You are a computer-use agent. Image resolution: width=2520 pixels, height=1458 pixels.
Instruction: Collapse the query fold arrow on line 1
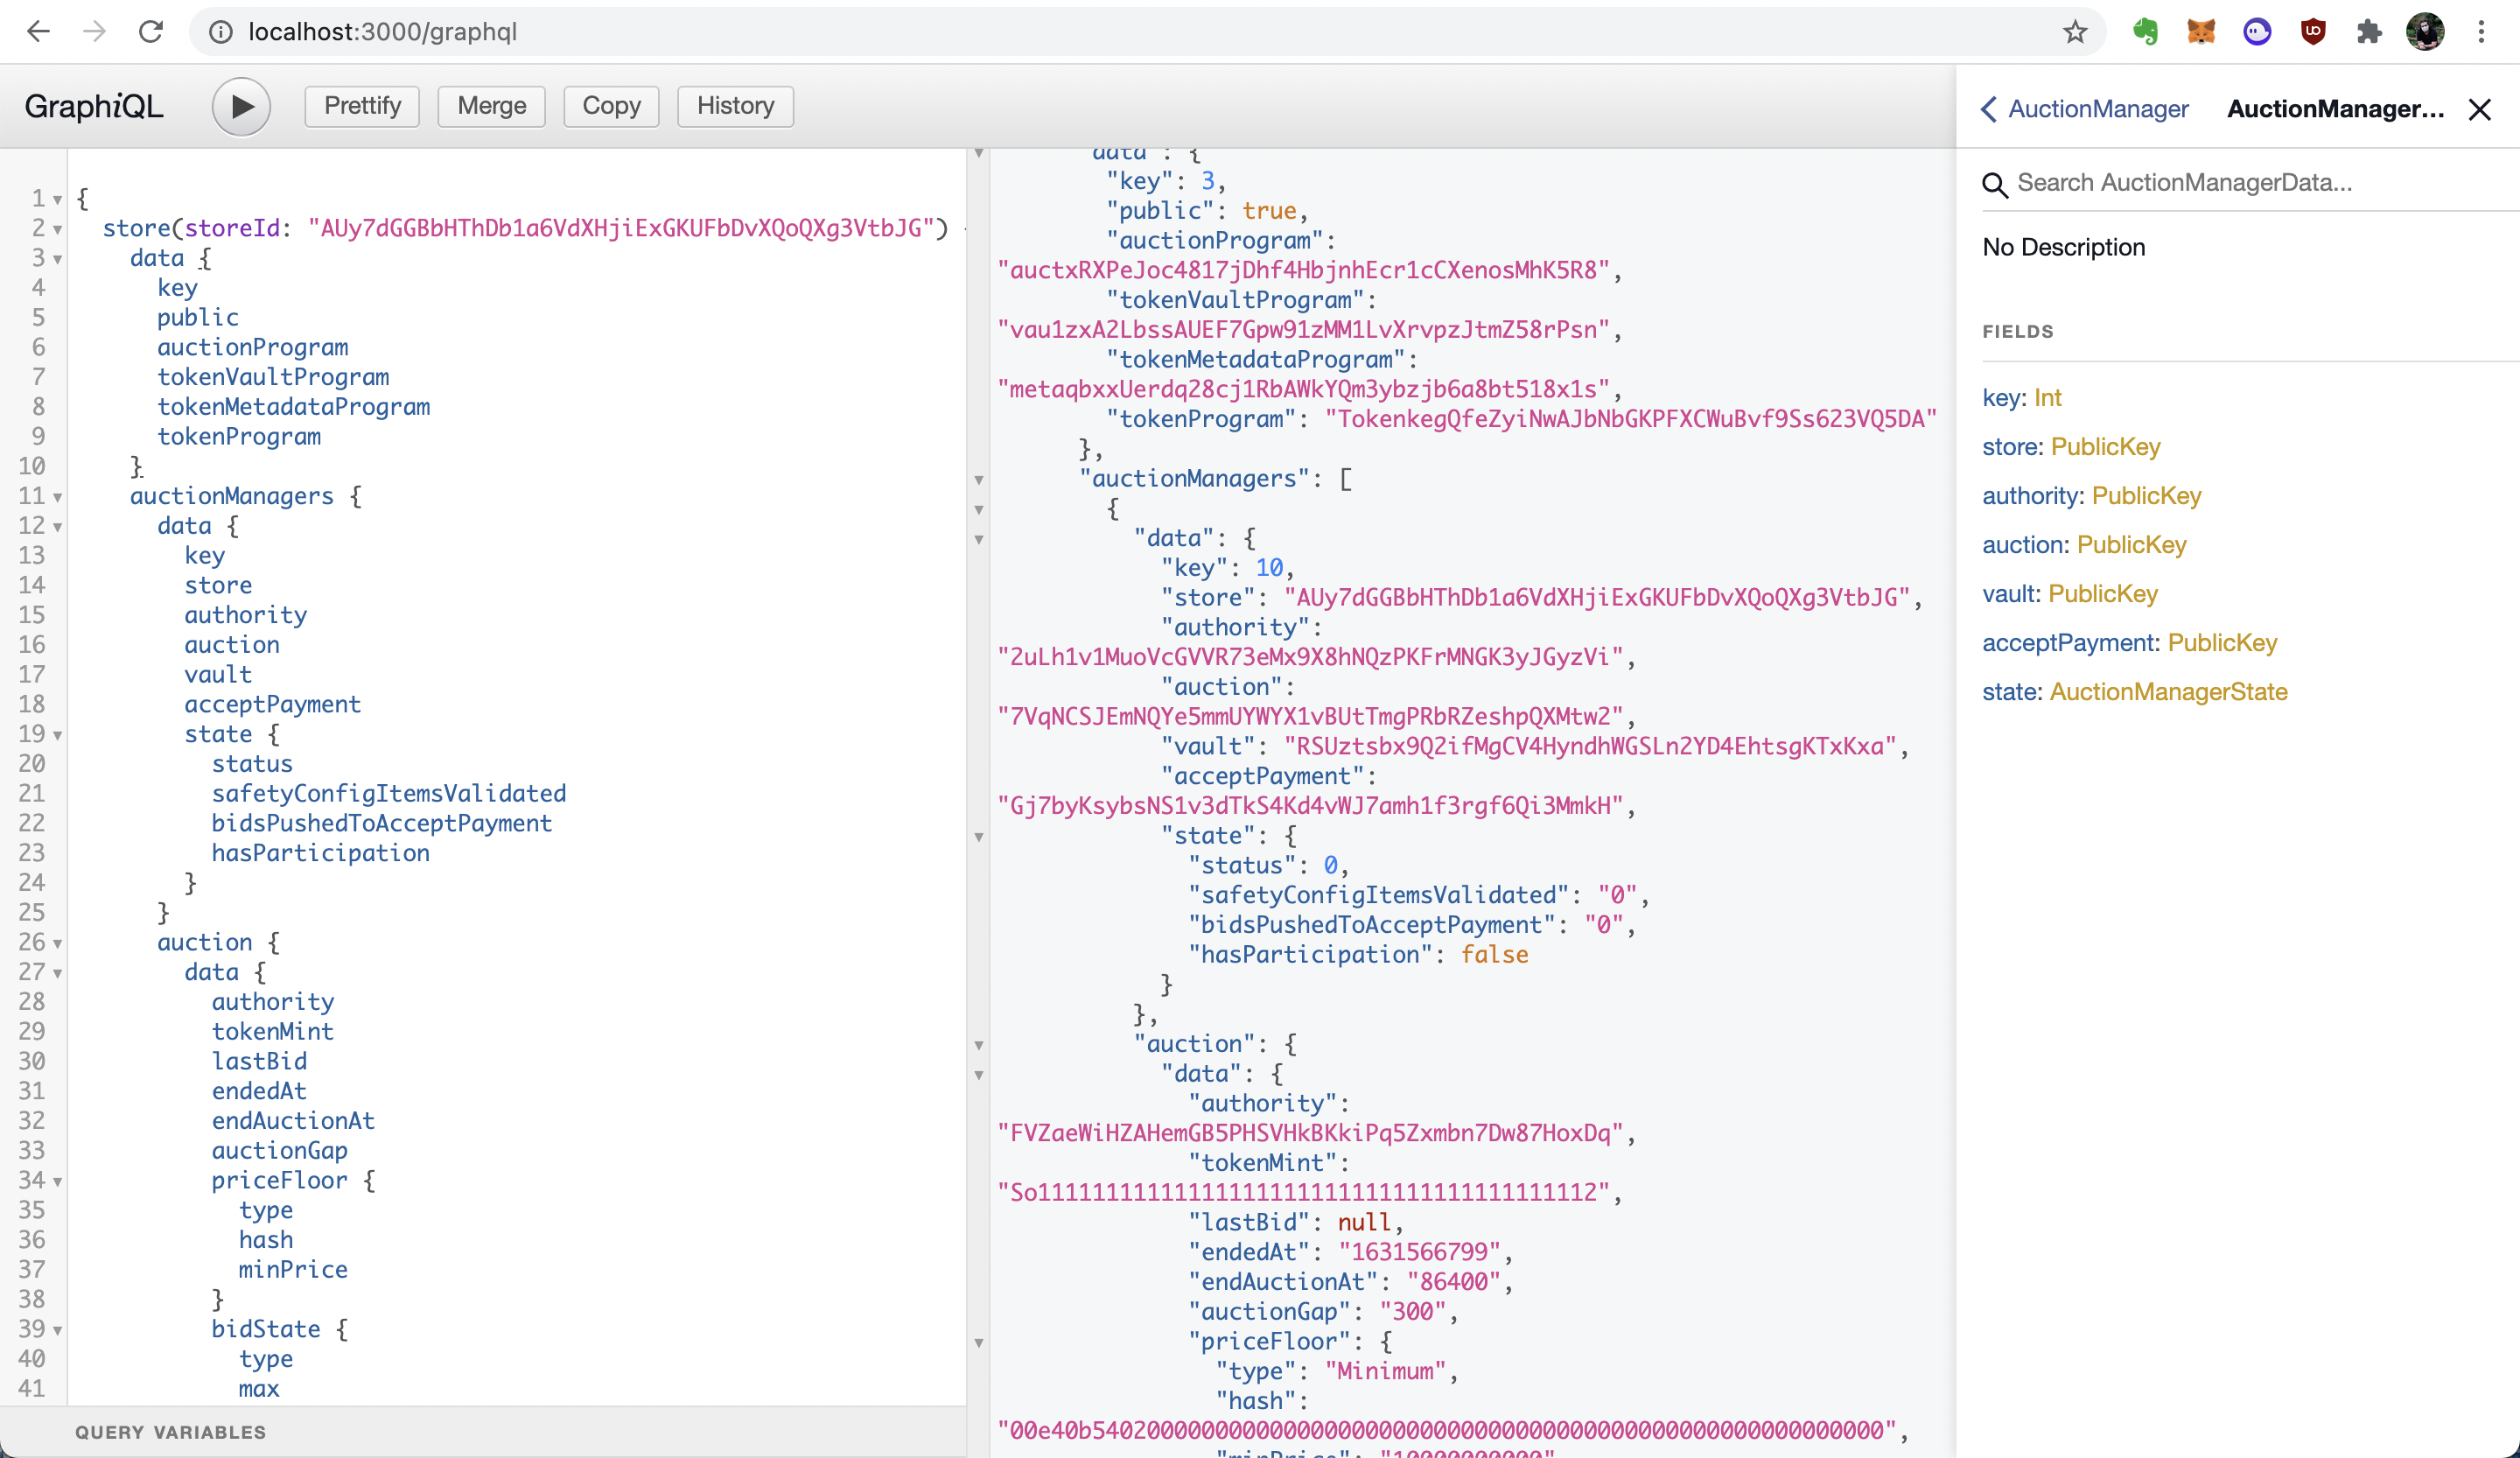pyautogui.click(x=58, y=200)
